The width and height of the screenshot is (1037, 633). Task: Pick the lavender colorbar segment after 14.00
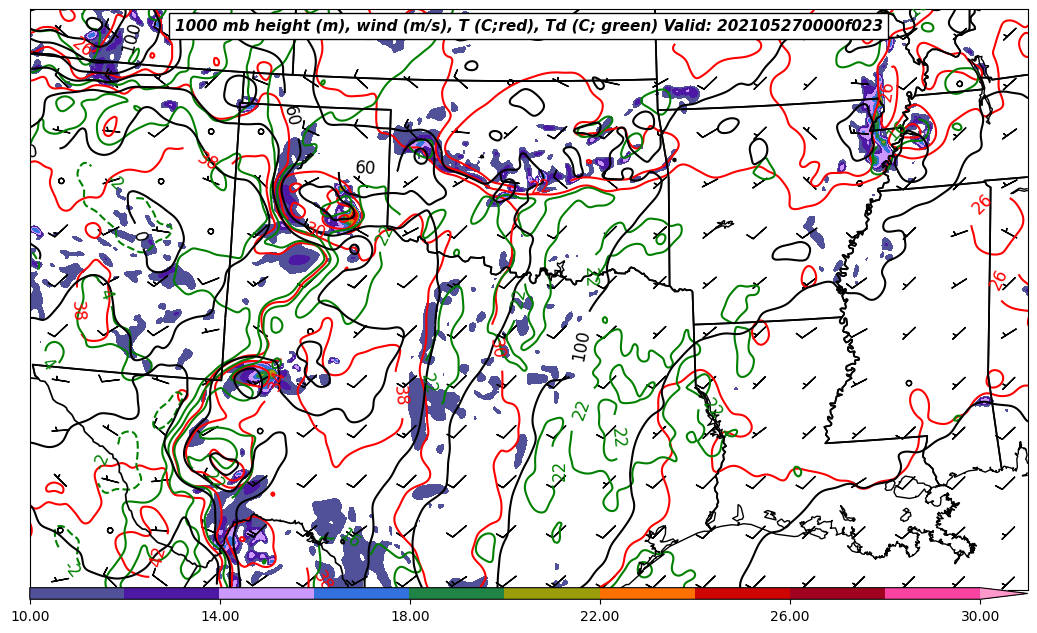[x=267, y=593]
